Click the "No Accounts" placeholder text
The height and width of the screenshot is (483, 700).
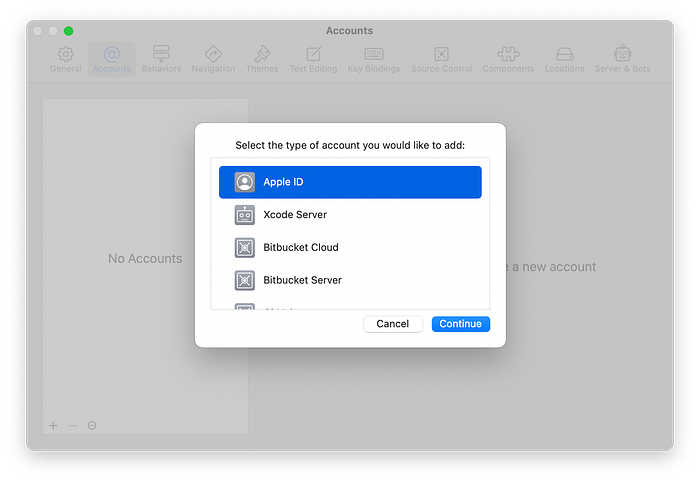[x=145, y=258]
